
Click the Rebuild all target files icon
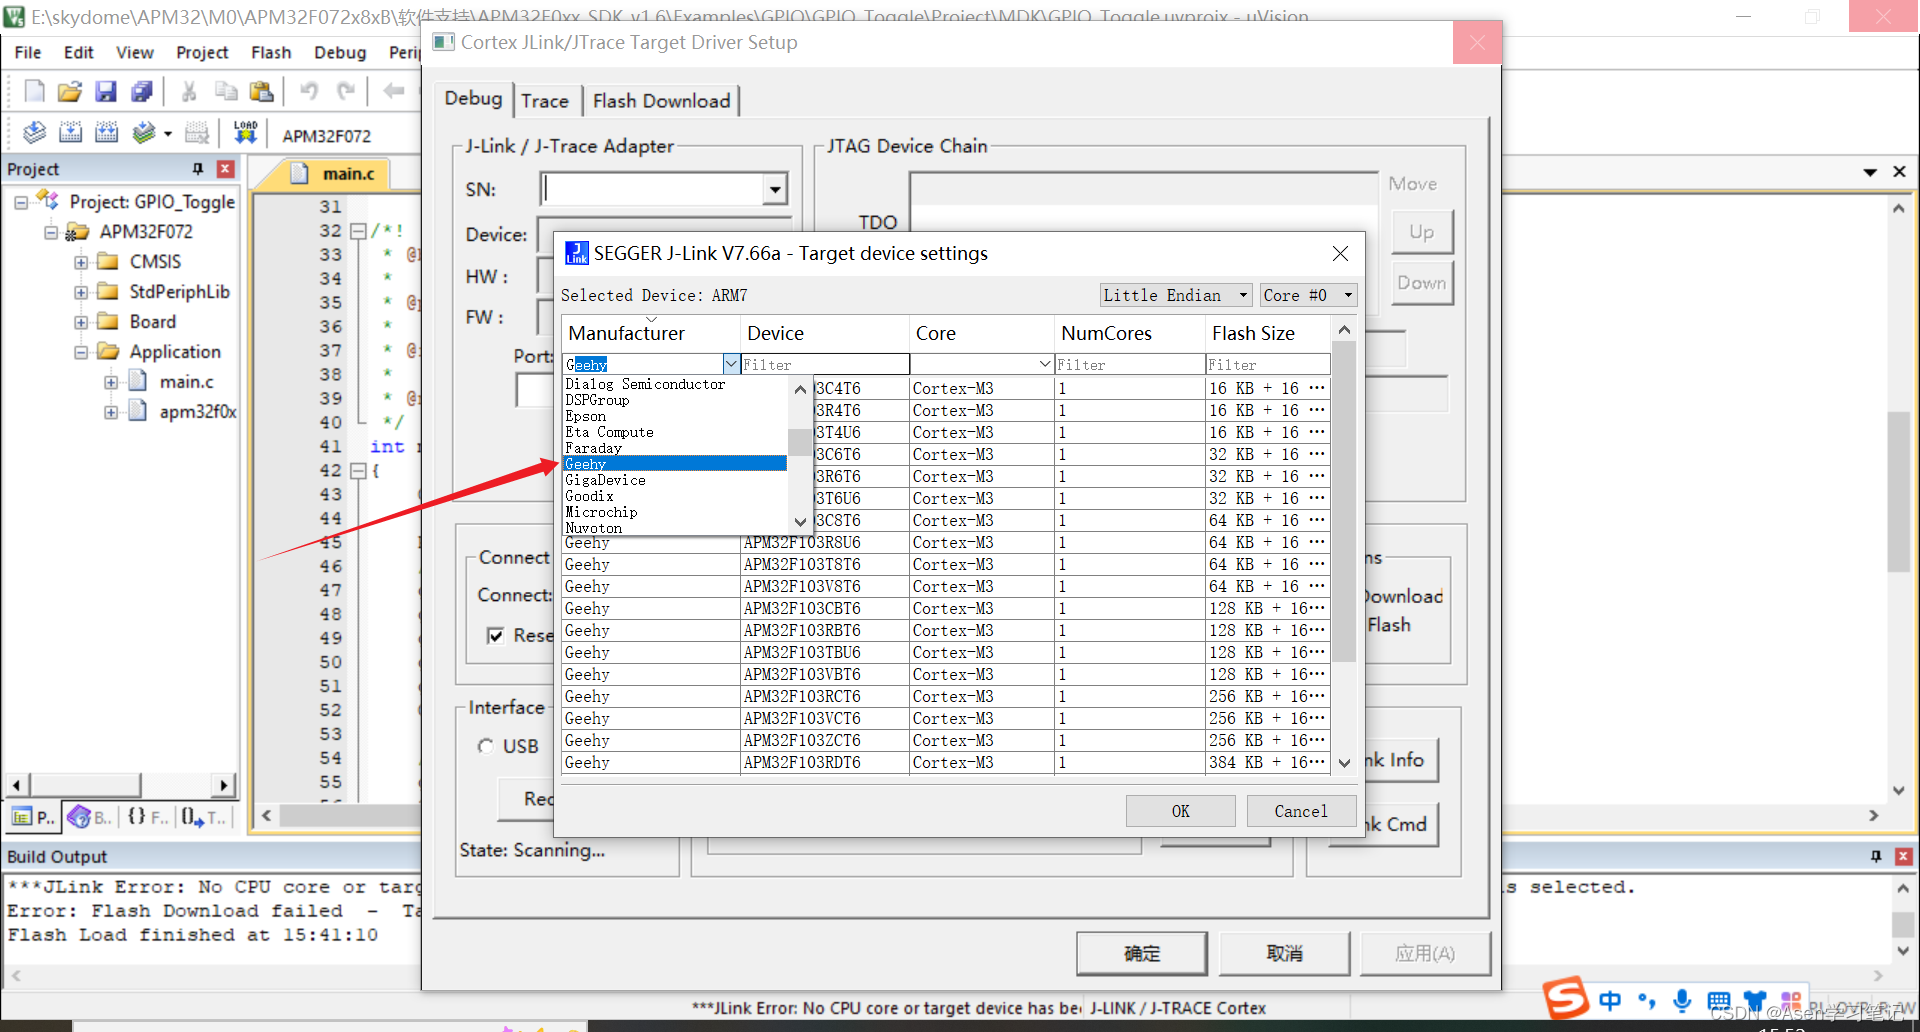coord(106,133)
